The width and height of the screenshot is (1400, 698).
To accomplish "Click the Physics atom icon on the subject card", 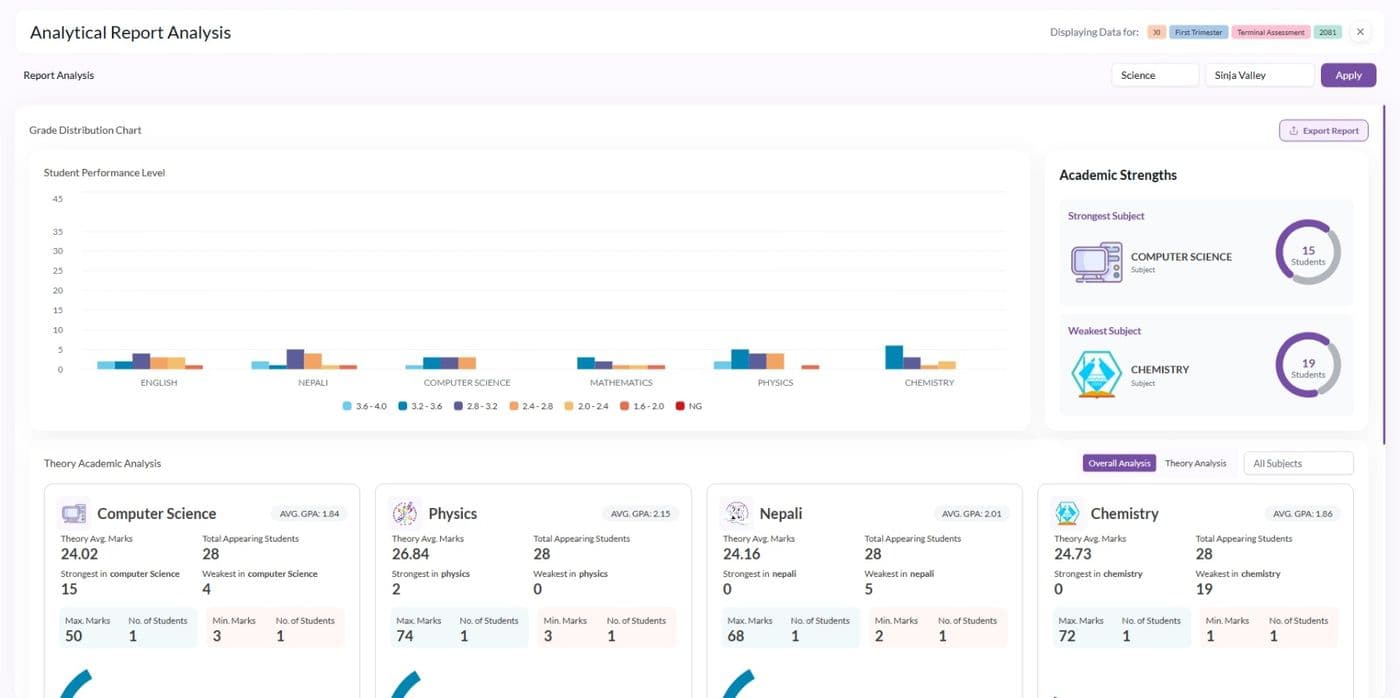I will (405, 513).
